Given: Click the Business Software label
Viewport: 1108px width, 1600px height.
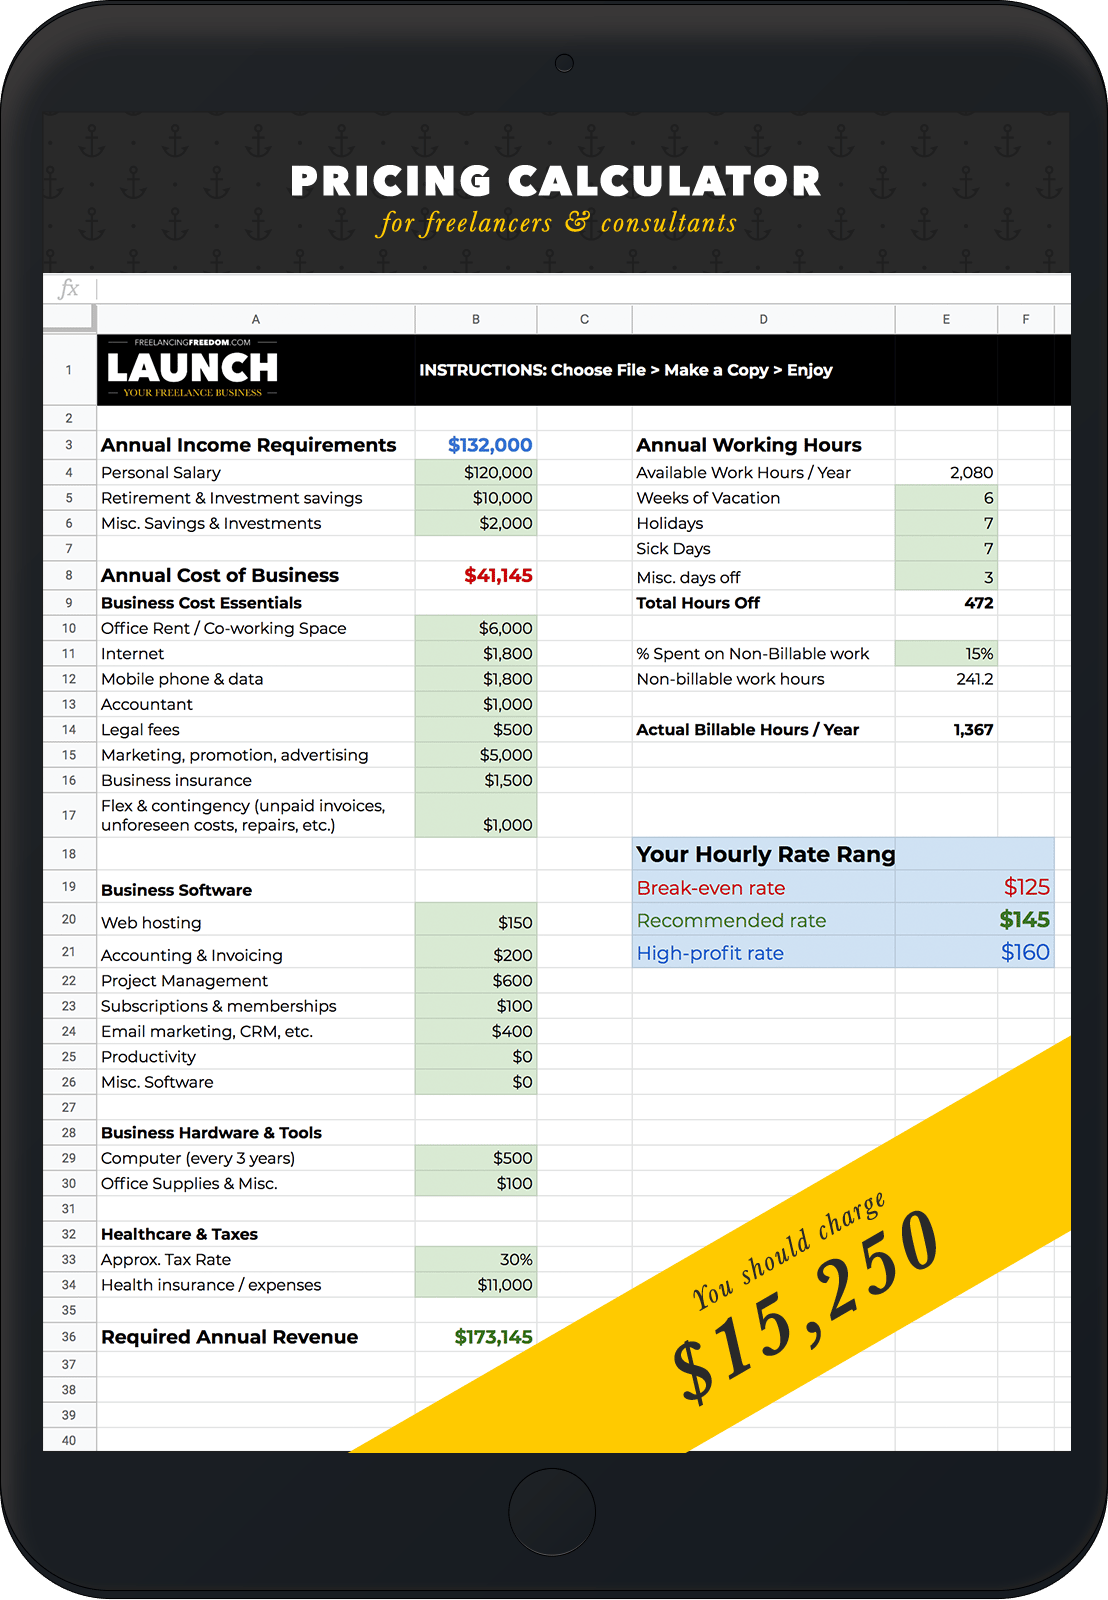Looking at the screenshot, I should pos(176,890).
